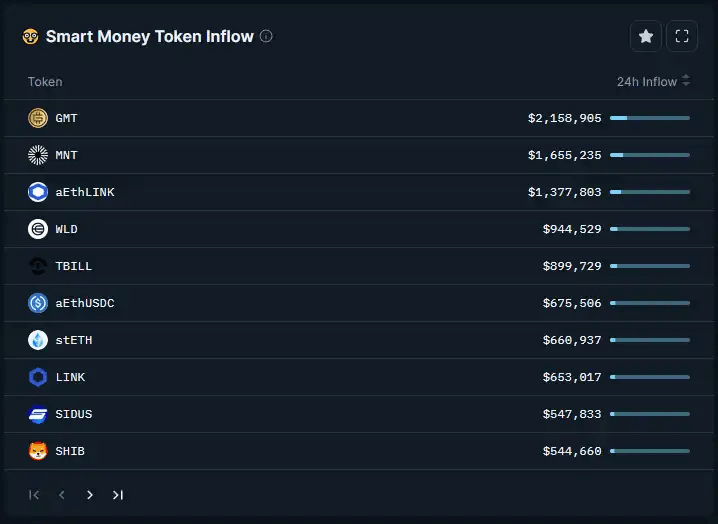This screenshot has height=524, width=718.
Task: Click the star favorite button
Action: pyautogui.click(x=646, y=36)
